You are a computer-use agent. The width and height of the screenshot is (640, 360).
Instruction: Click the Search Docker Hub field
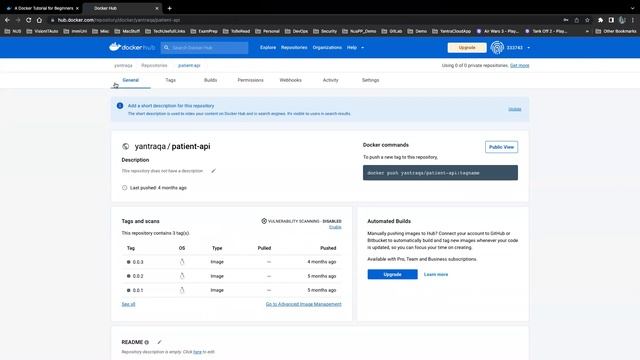204,47
